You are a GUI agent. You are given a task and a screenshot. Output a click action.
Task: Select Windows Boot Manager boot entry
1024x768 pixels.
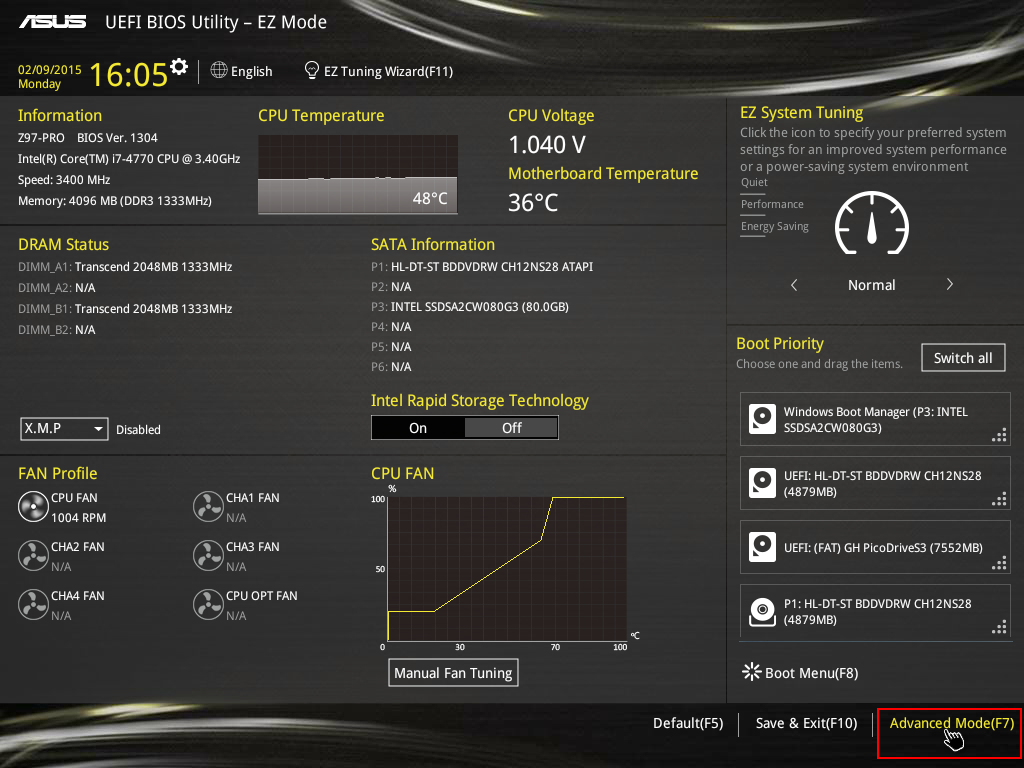tap(875, 419)
